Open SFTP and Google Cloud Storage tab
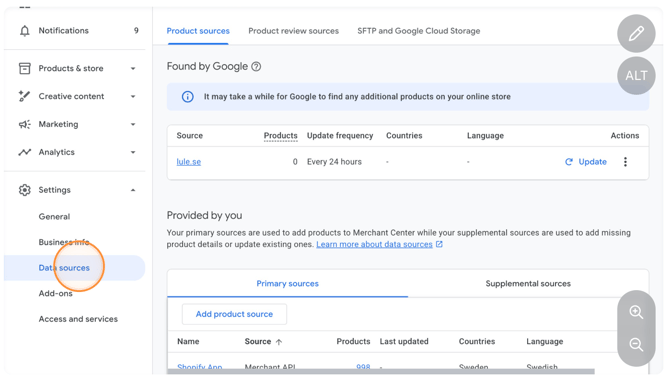 coord(419,31)
